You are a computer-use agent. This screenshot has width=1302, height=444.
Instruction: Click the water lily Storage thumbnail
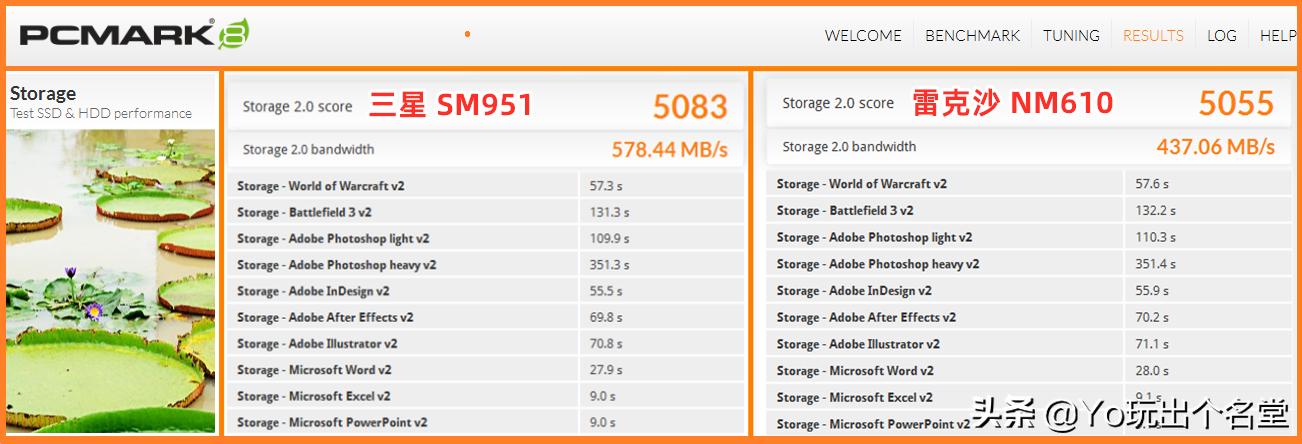pyautogui.click(x=110, y=280)
